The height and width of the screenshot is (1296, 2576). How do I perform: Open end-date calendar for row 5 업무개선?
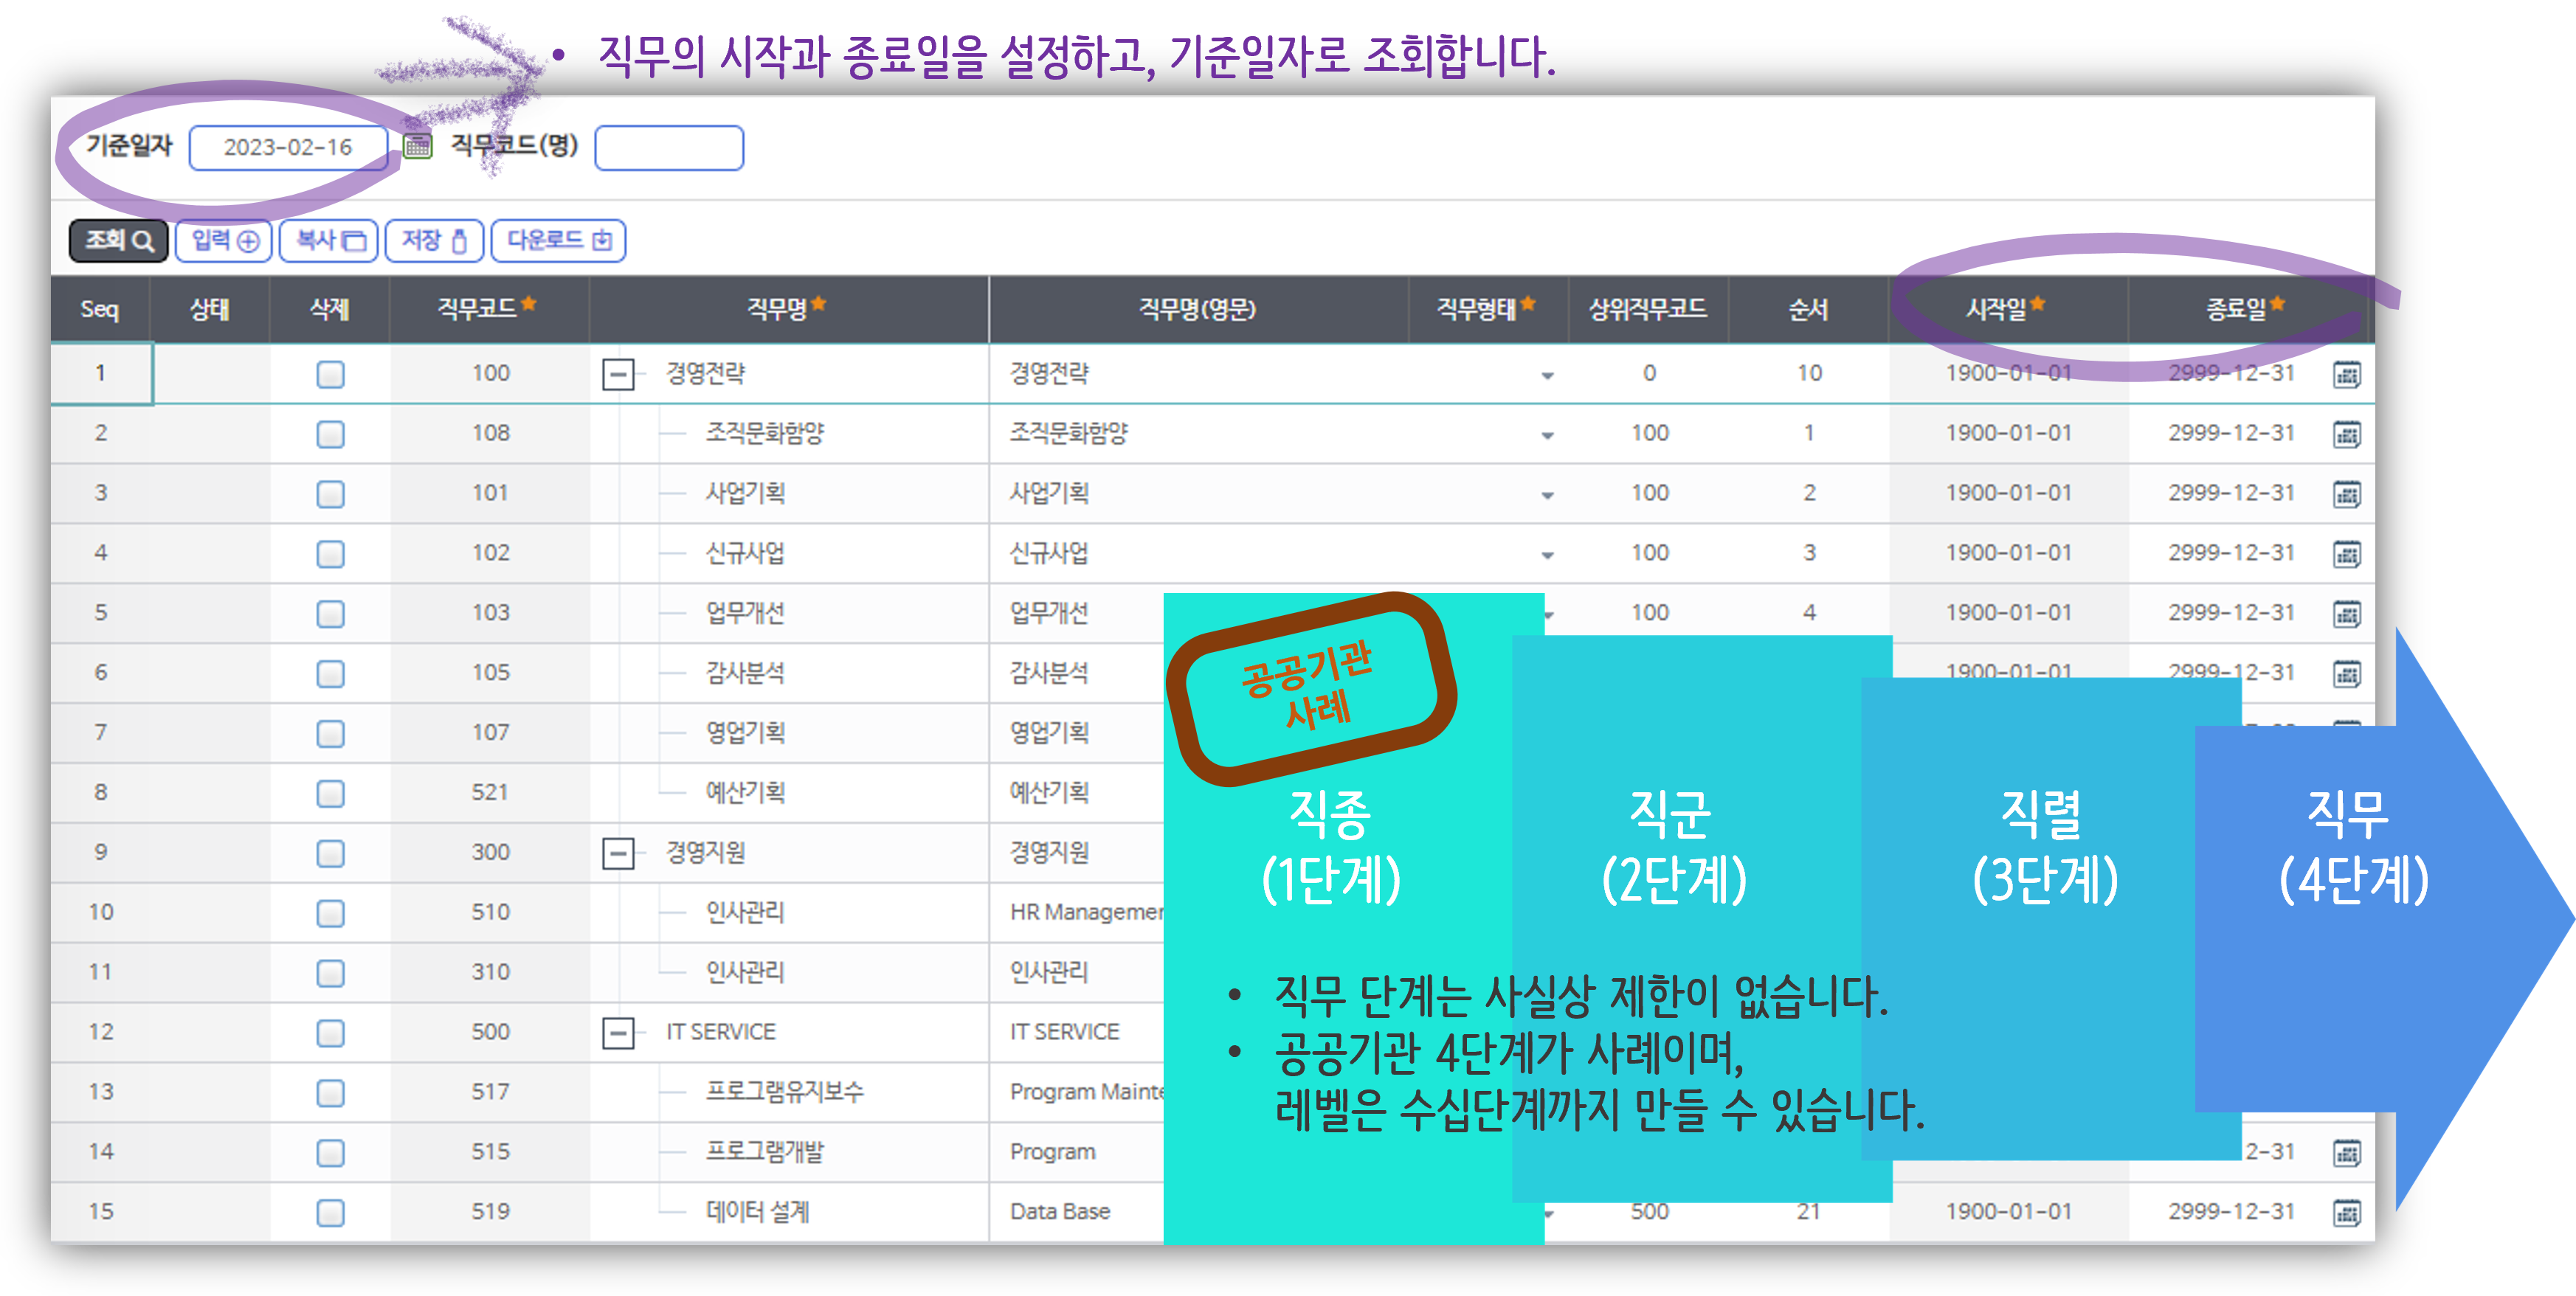[x=2346, y=613]
